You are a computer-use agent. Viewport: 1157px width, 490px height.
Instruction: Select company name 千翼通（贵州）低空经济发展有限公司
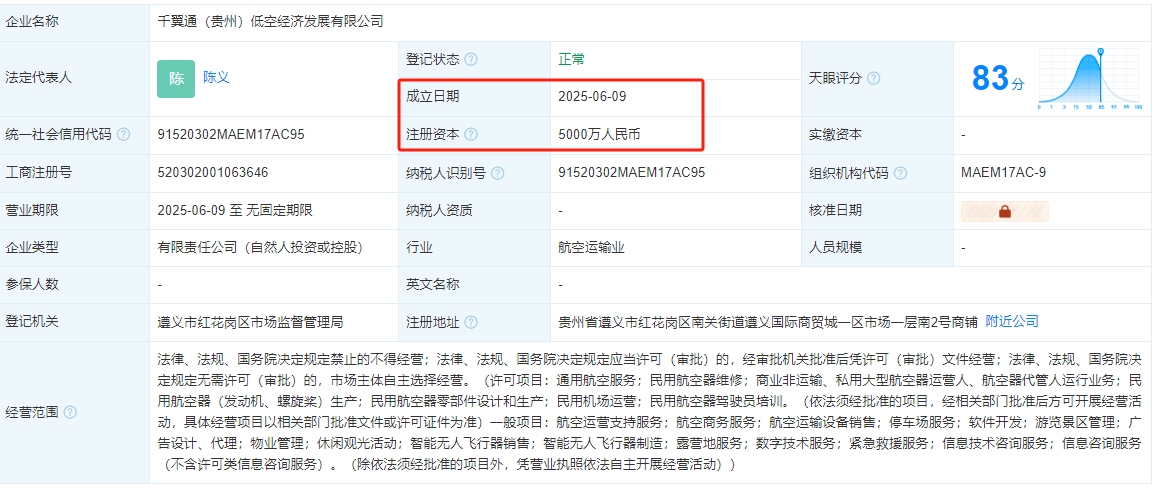click(271, 22)
